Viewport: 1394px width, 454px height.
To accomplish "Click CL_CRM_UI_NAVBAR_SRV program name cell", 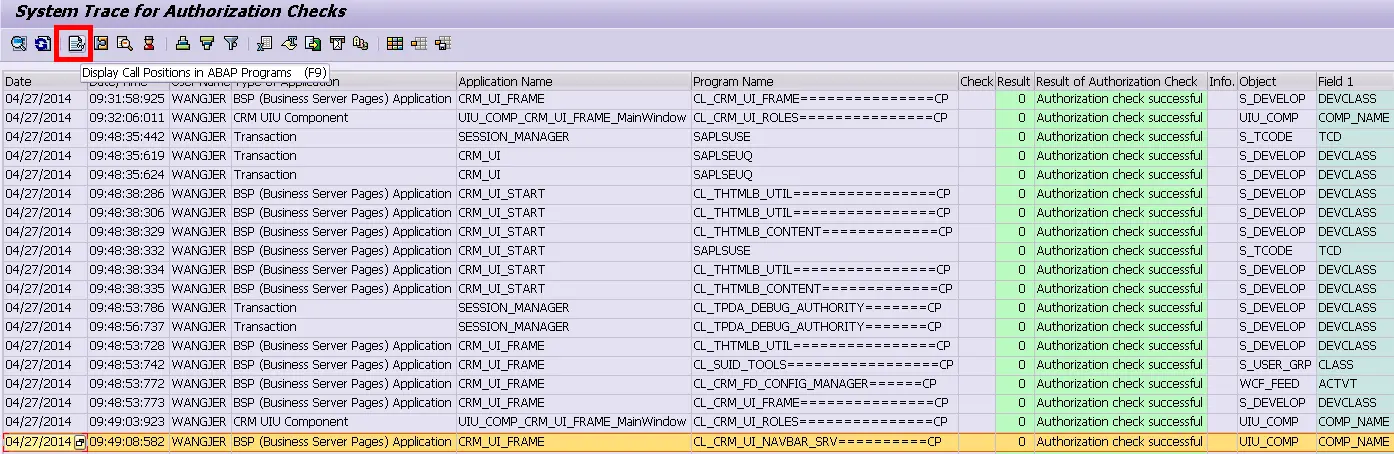I will 824,441.
